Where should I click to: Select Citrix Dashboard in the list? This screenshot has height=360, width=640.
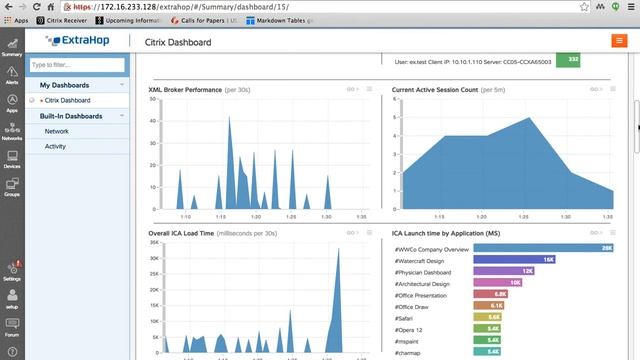[x=67, y=100]
